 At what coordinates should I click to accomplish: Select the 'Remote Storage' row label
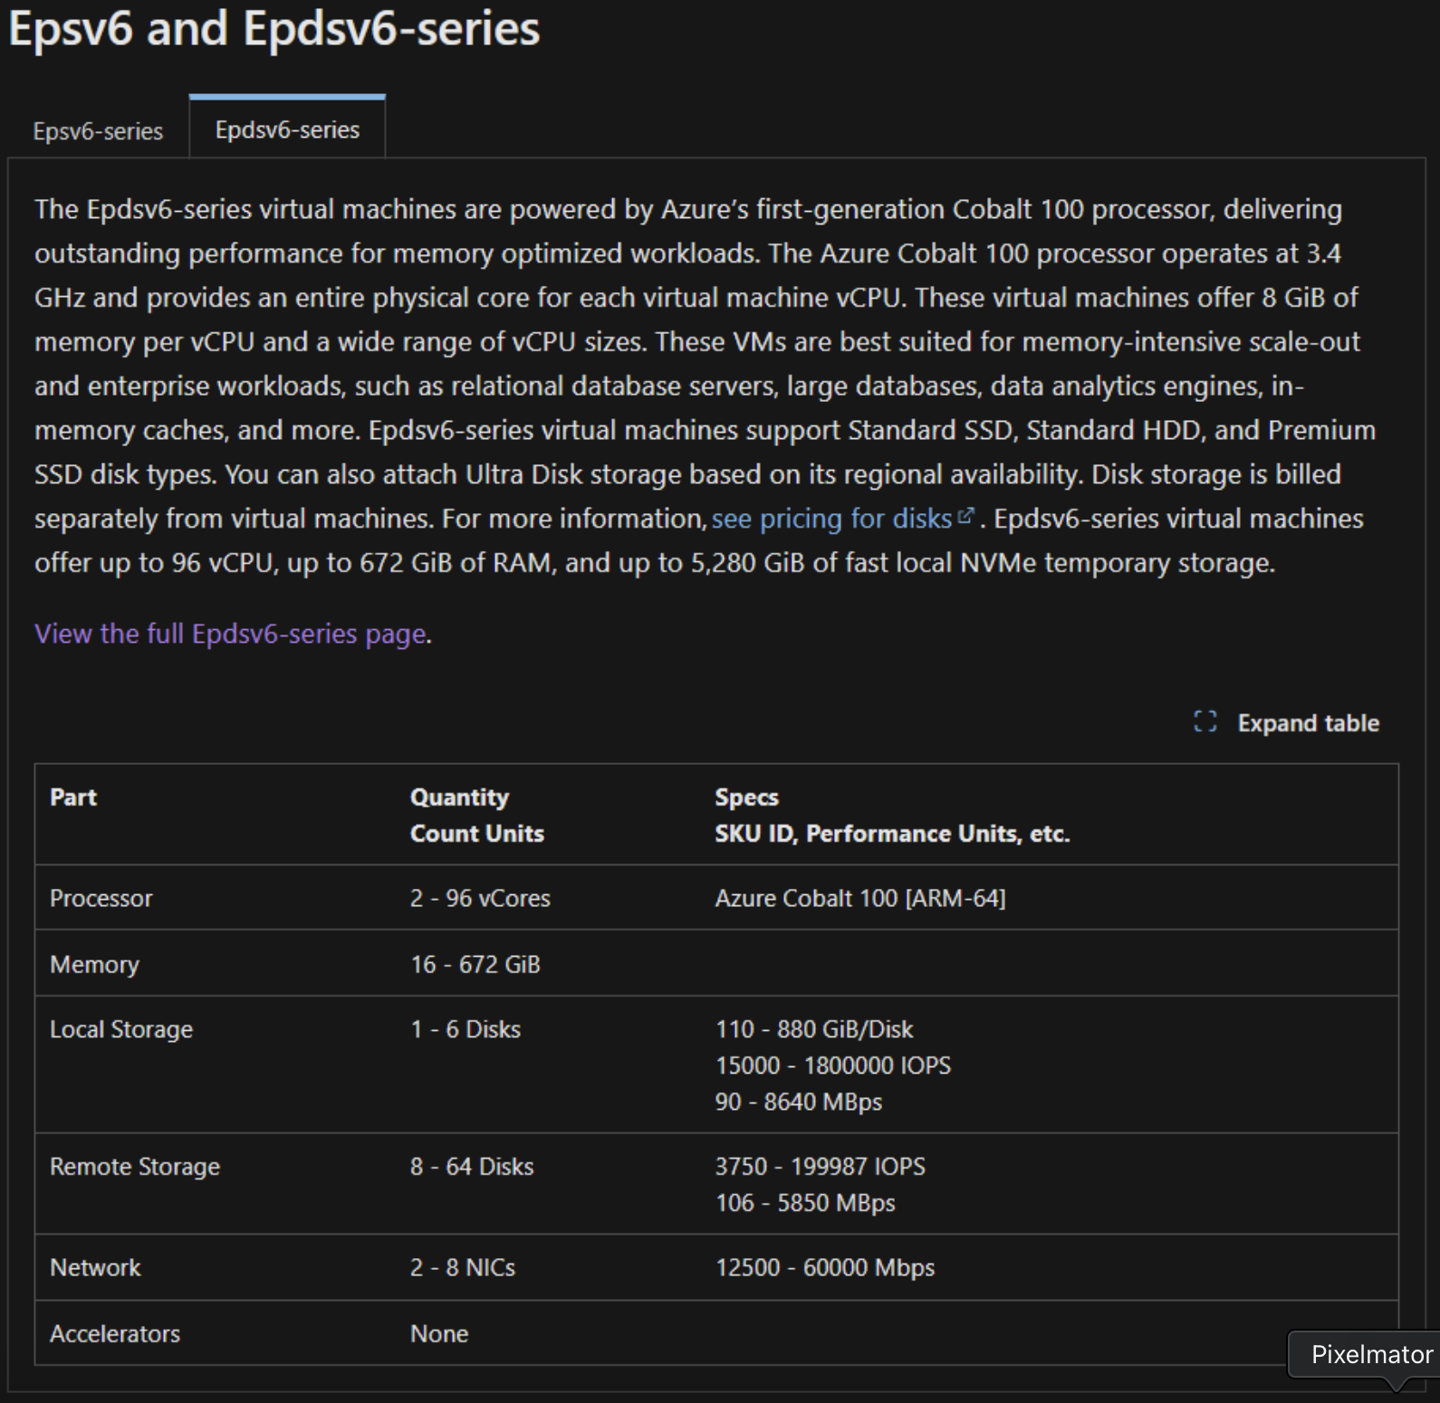click(135, 1166)
